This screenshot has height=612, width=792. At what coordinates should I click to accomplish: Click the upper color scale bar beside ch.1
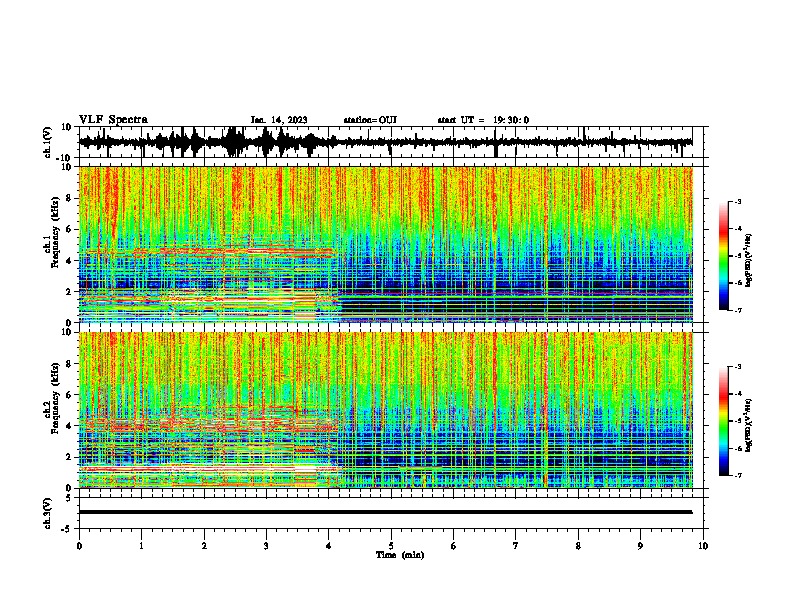tap(724, 256)
